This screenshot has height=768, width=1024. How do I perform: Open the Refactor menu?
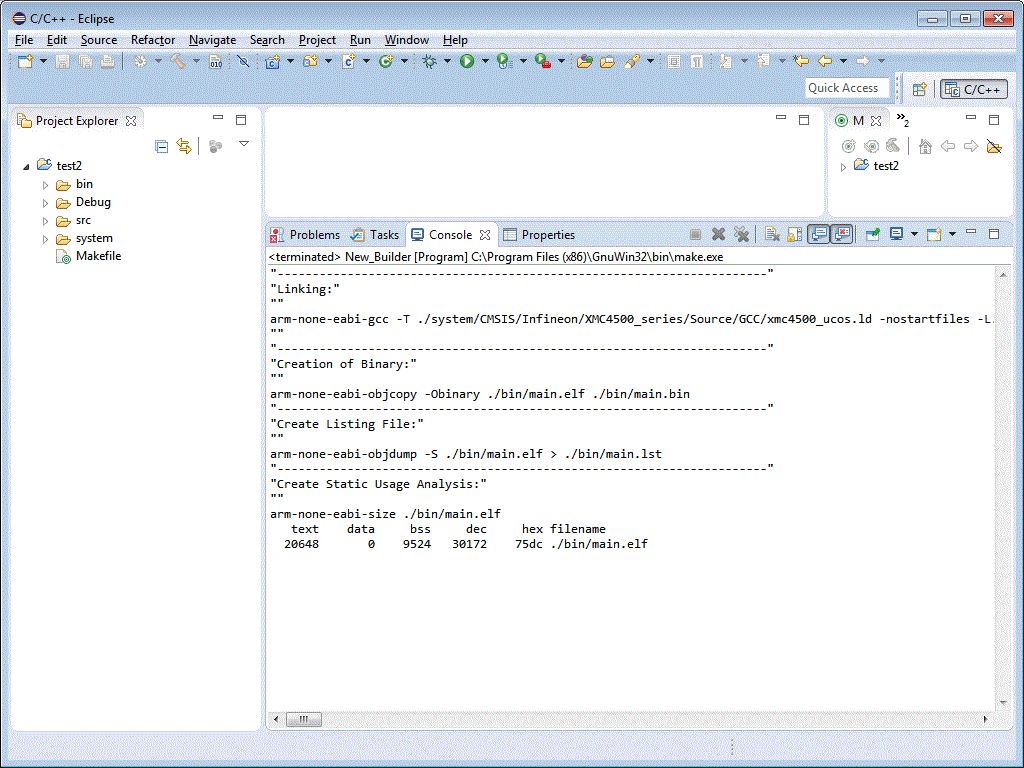[153, 40]
